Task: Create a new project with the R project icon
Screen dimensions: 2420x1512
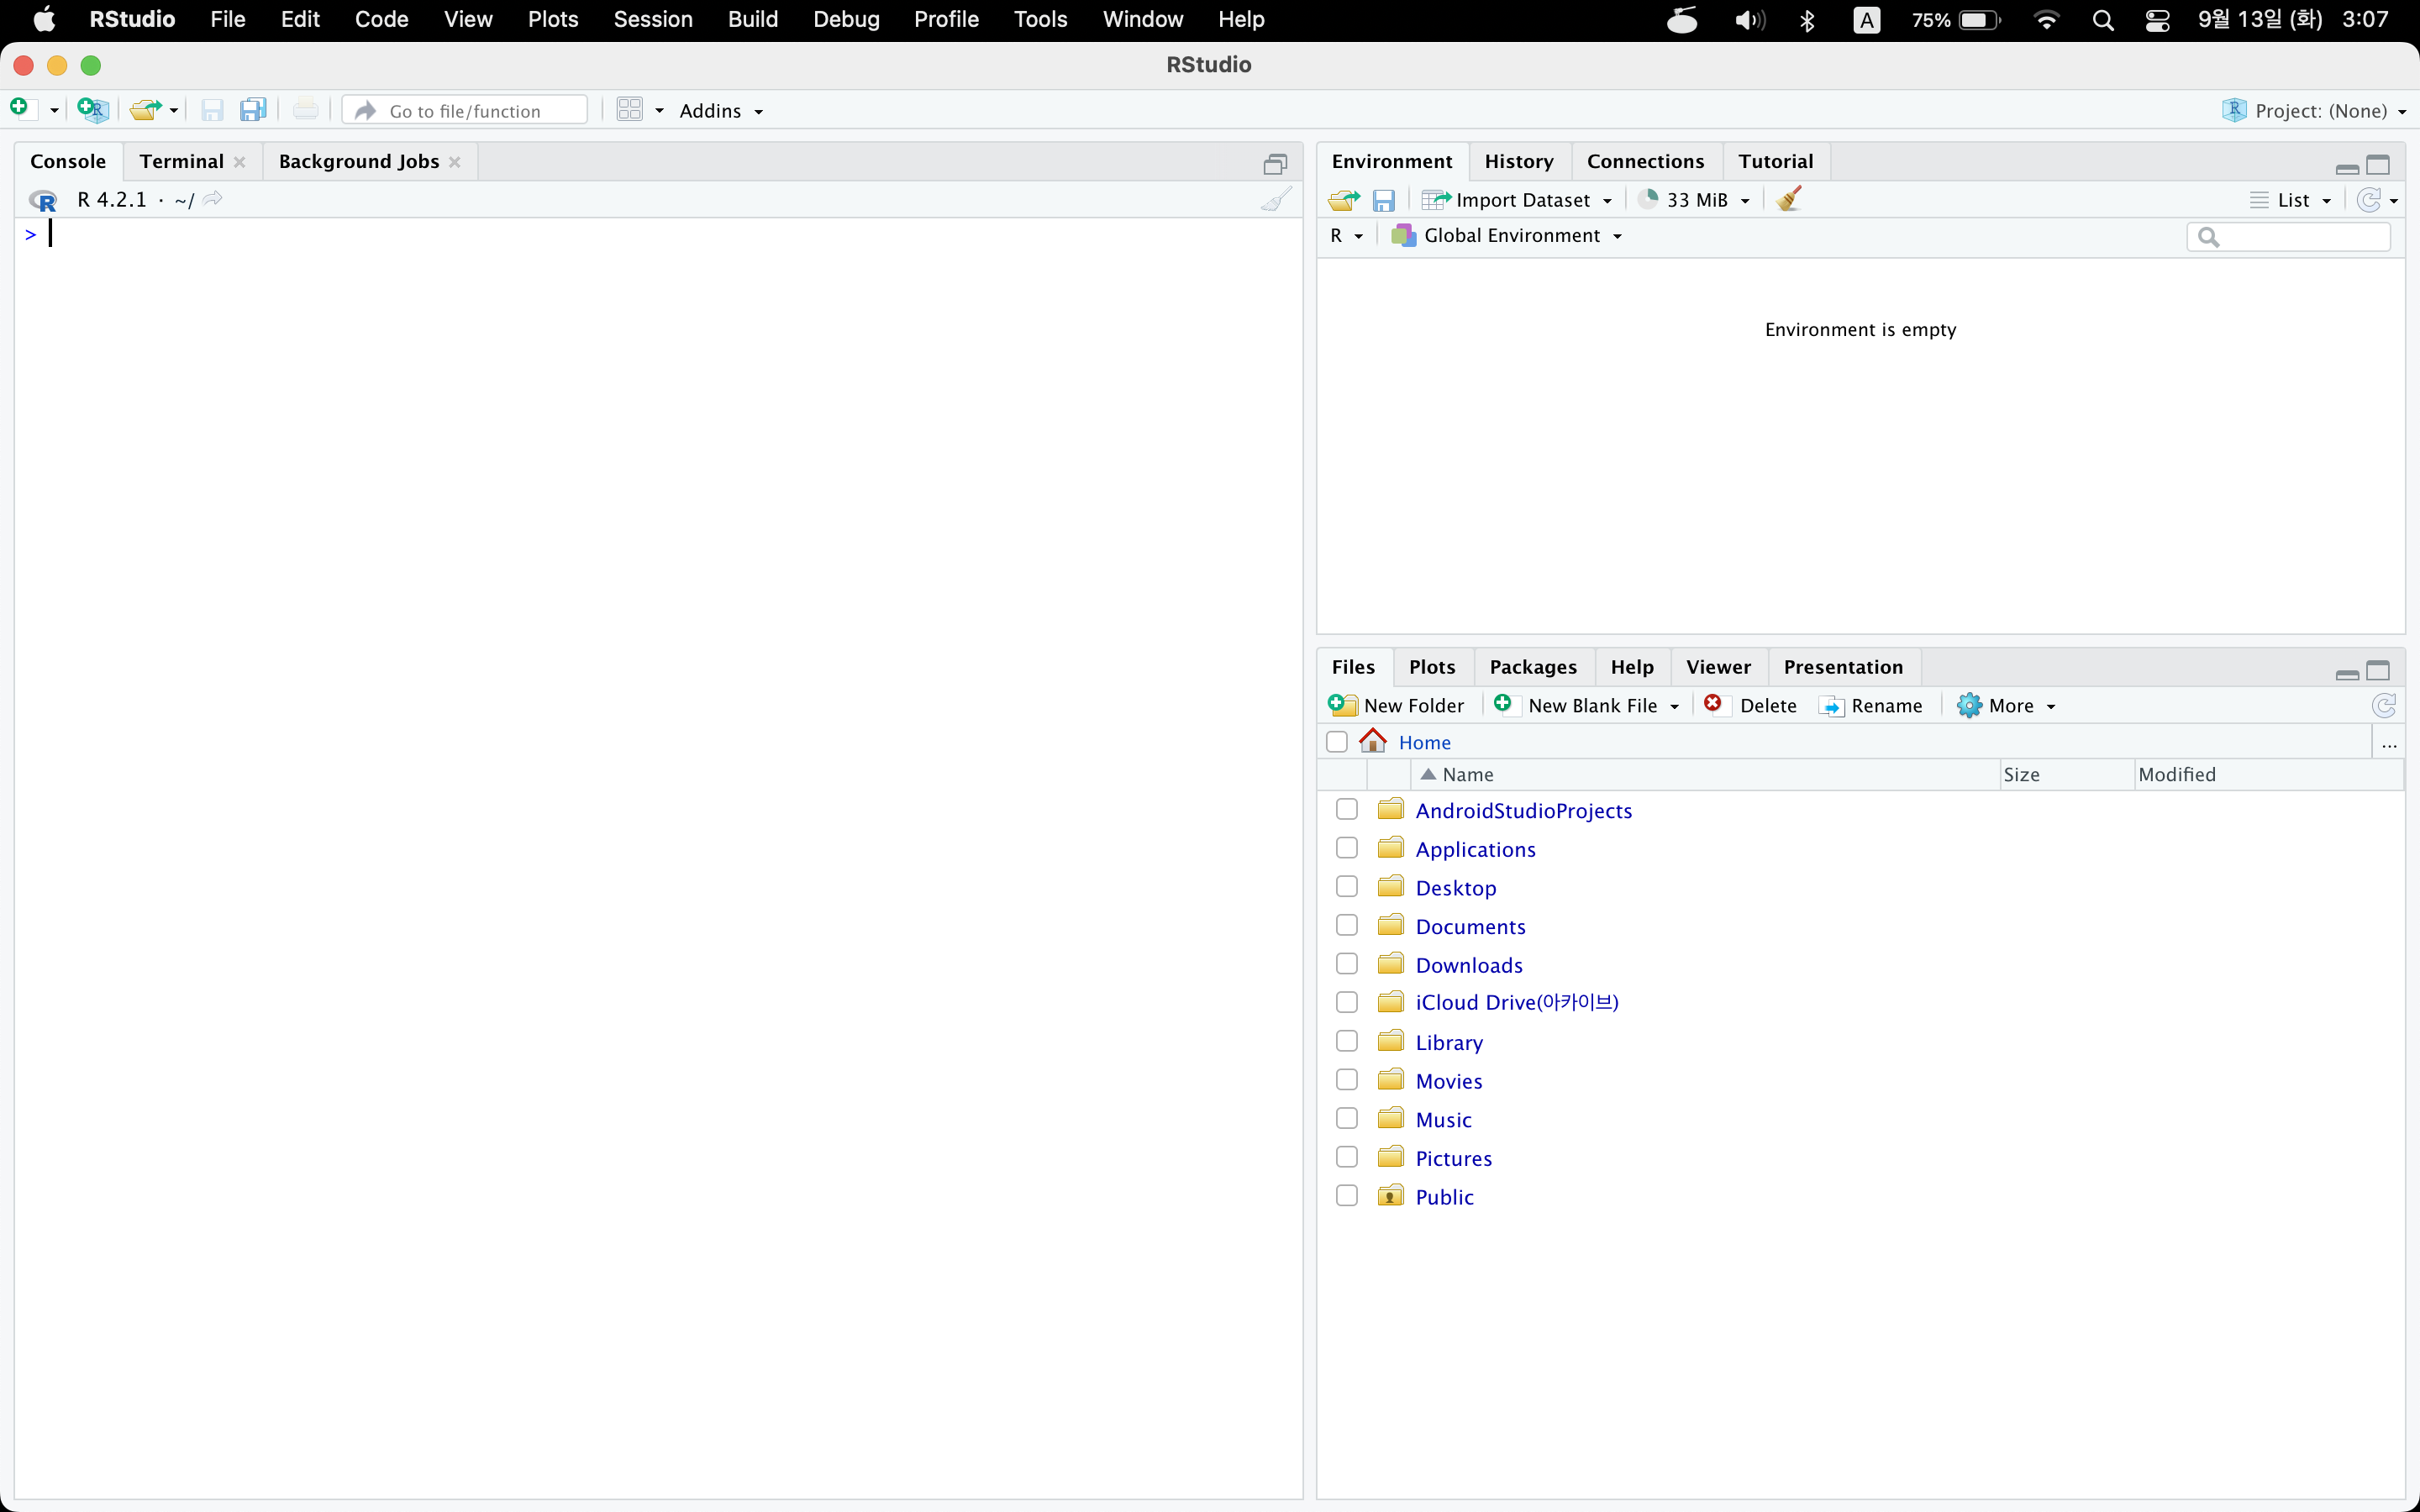Action: tap(93, 110)
